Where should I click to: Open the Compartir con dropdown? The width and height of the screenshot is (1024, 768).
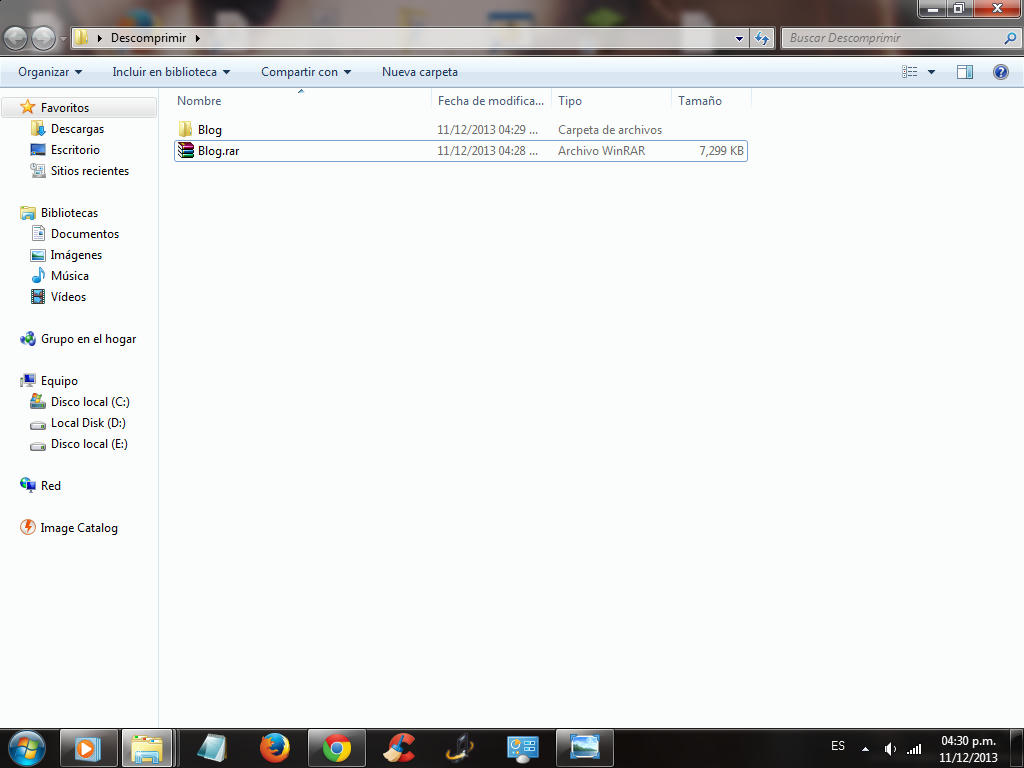tap(306, 72)
